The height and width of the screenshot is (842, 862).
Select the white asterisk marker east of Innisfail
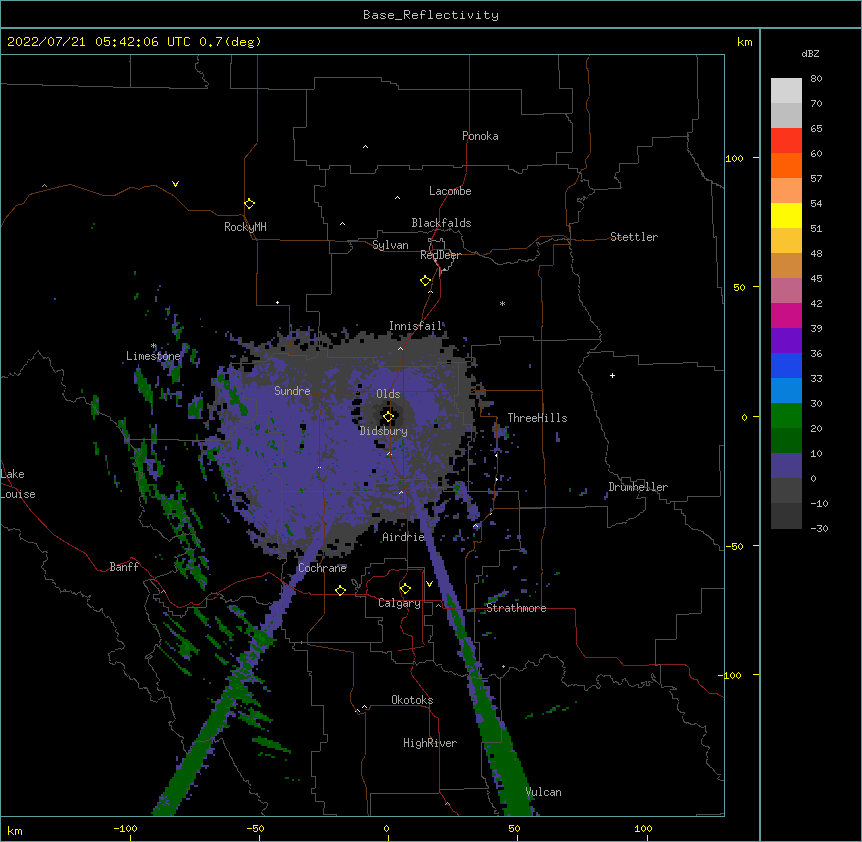pyautogui.click(x=502, y=303)
